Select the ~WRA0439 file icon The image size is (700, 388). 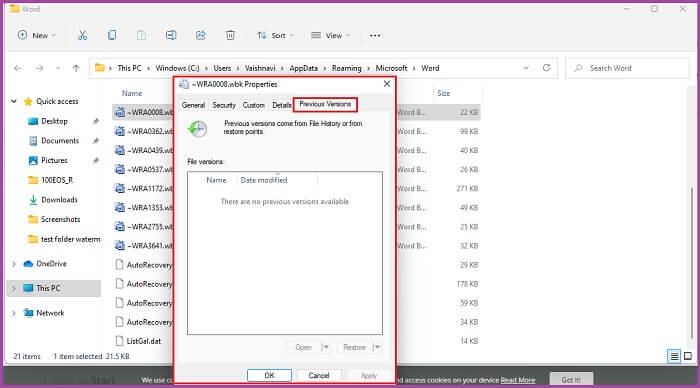pos(120,150)
